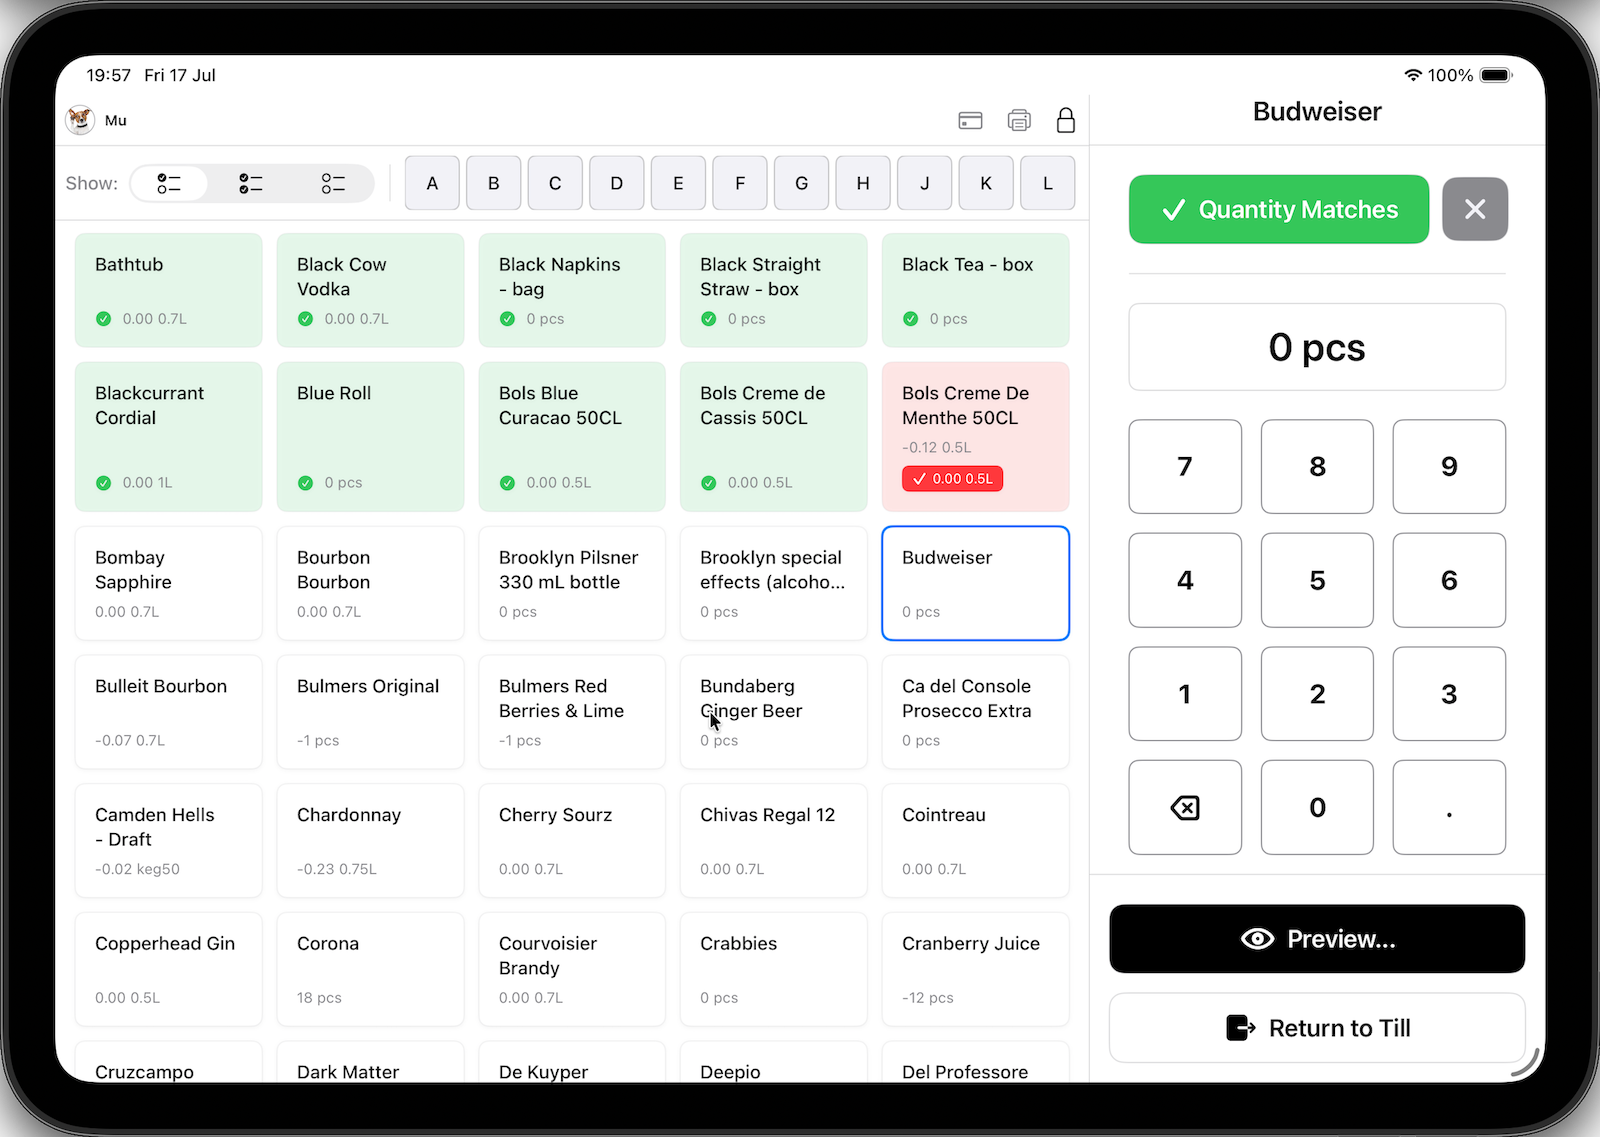Viewport: 1600px width, 1137px height.
Task: Click red 0.00 0.5L badge on Bols Creme De Menthe
Action: 952,479
